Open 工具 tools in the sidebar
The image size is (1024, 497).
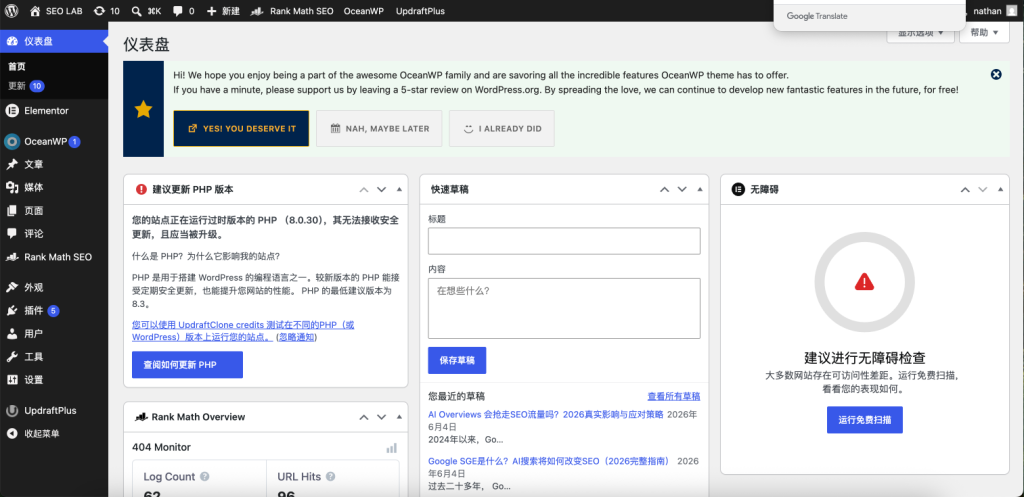point(54,357)
